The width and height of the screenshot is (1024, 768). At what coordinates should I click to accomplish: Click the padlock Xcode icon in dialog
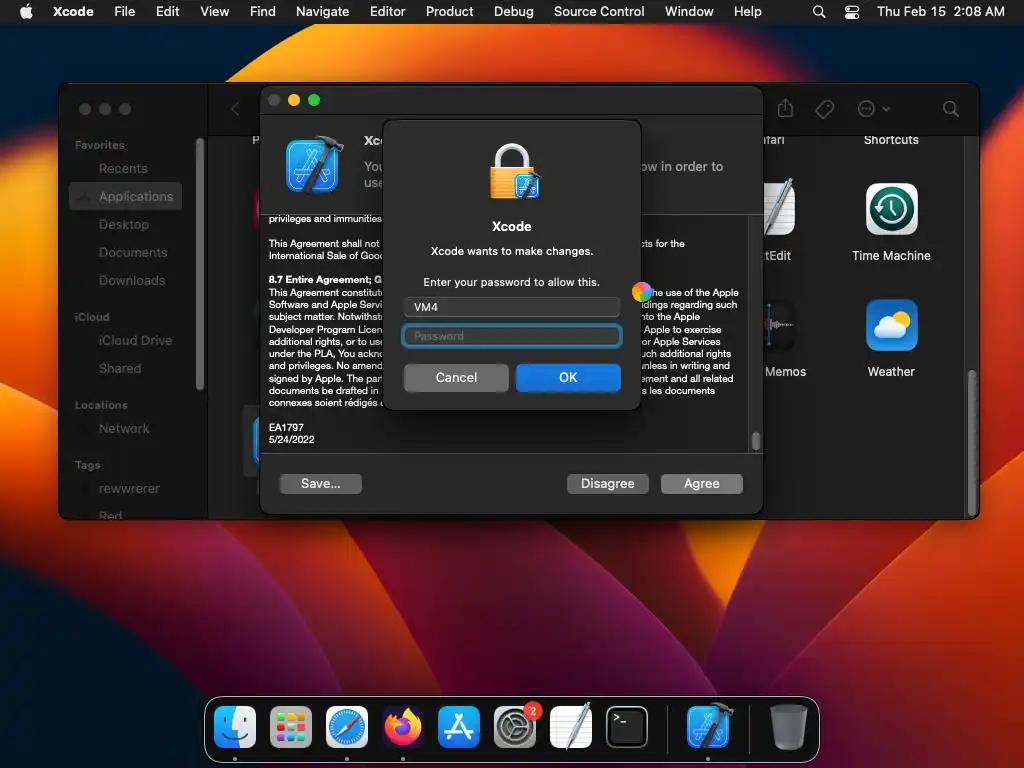(515, 172)
